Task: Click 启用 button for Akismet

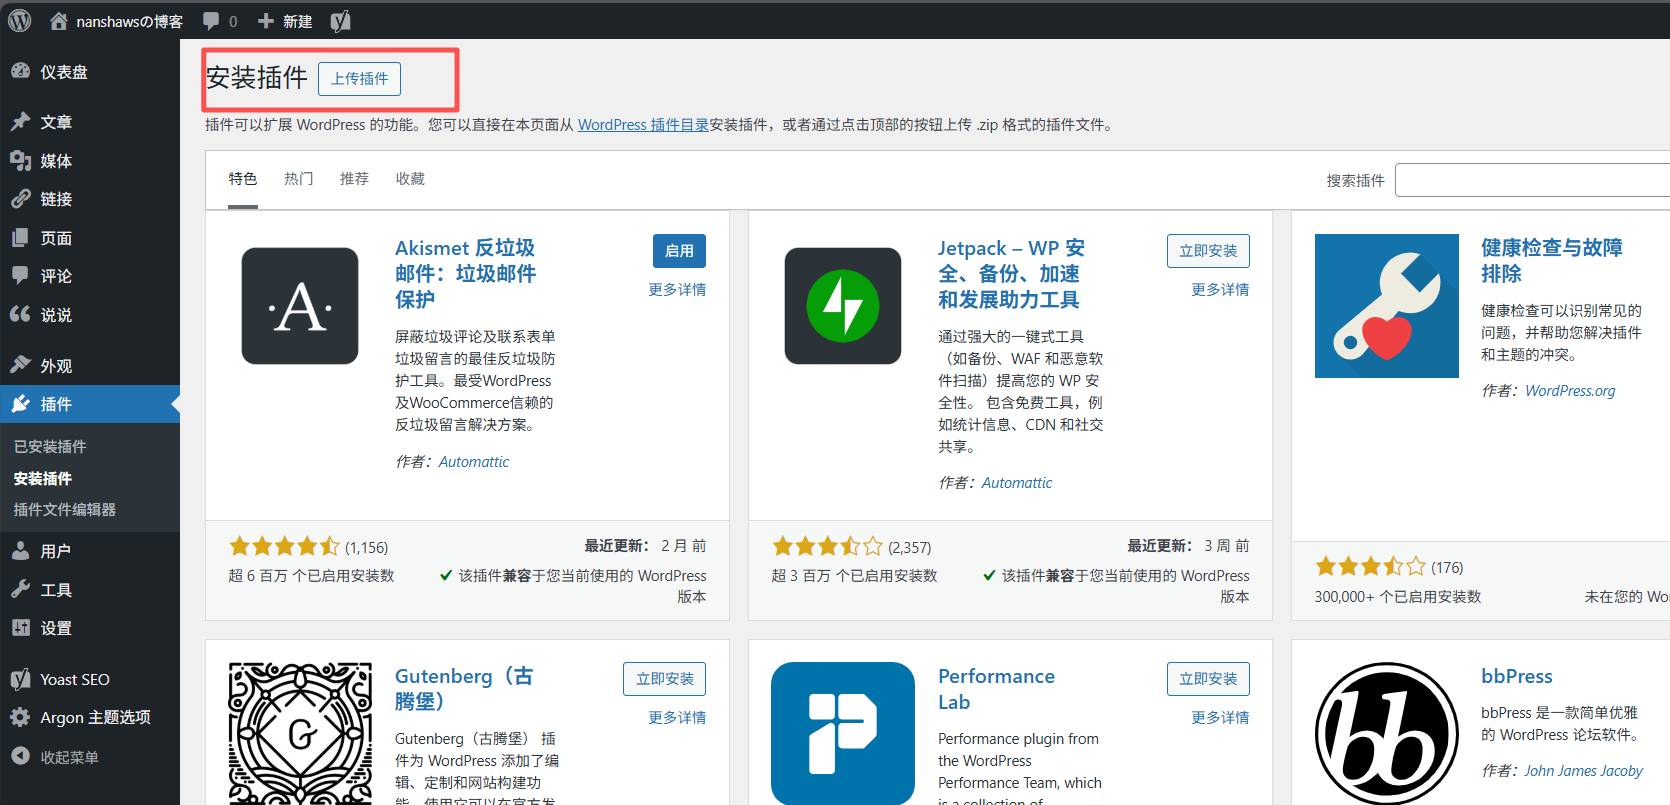Action: [679, 251]
